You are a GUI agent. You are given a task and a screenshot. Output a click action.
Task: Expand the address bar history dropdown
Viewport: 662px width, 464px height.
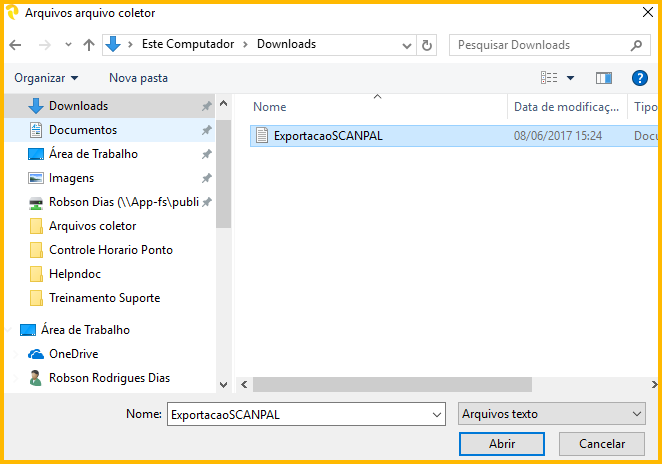[x=407, y=45]
